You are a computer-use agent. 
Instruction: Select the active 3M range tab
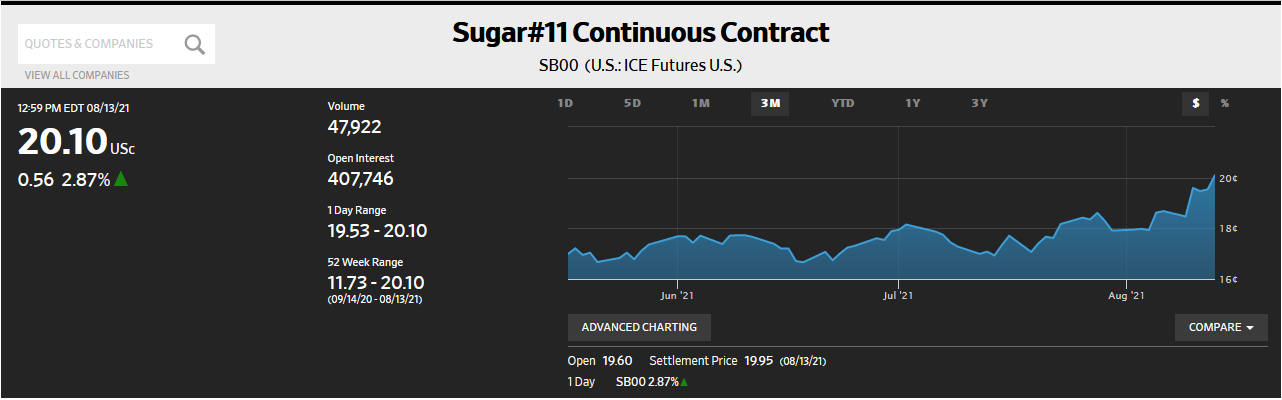tap(770, 103)
